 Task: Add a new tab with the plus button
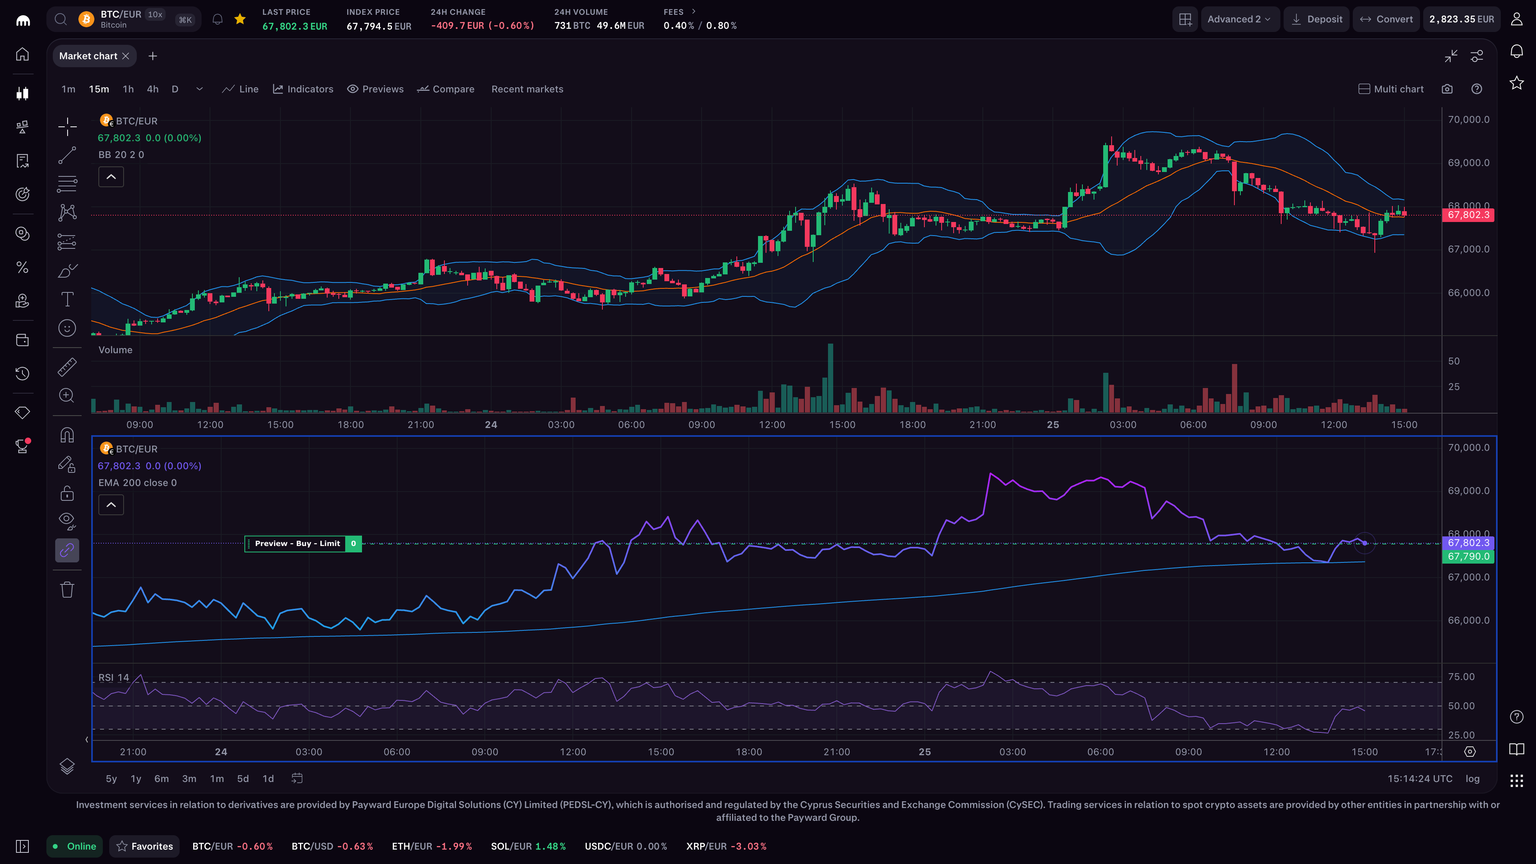153,56
